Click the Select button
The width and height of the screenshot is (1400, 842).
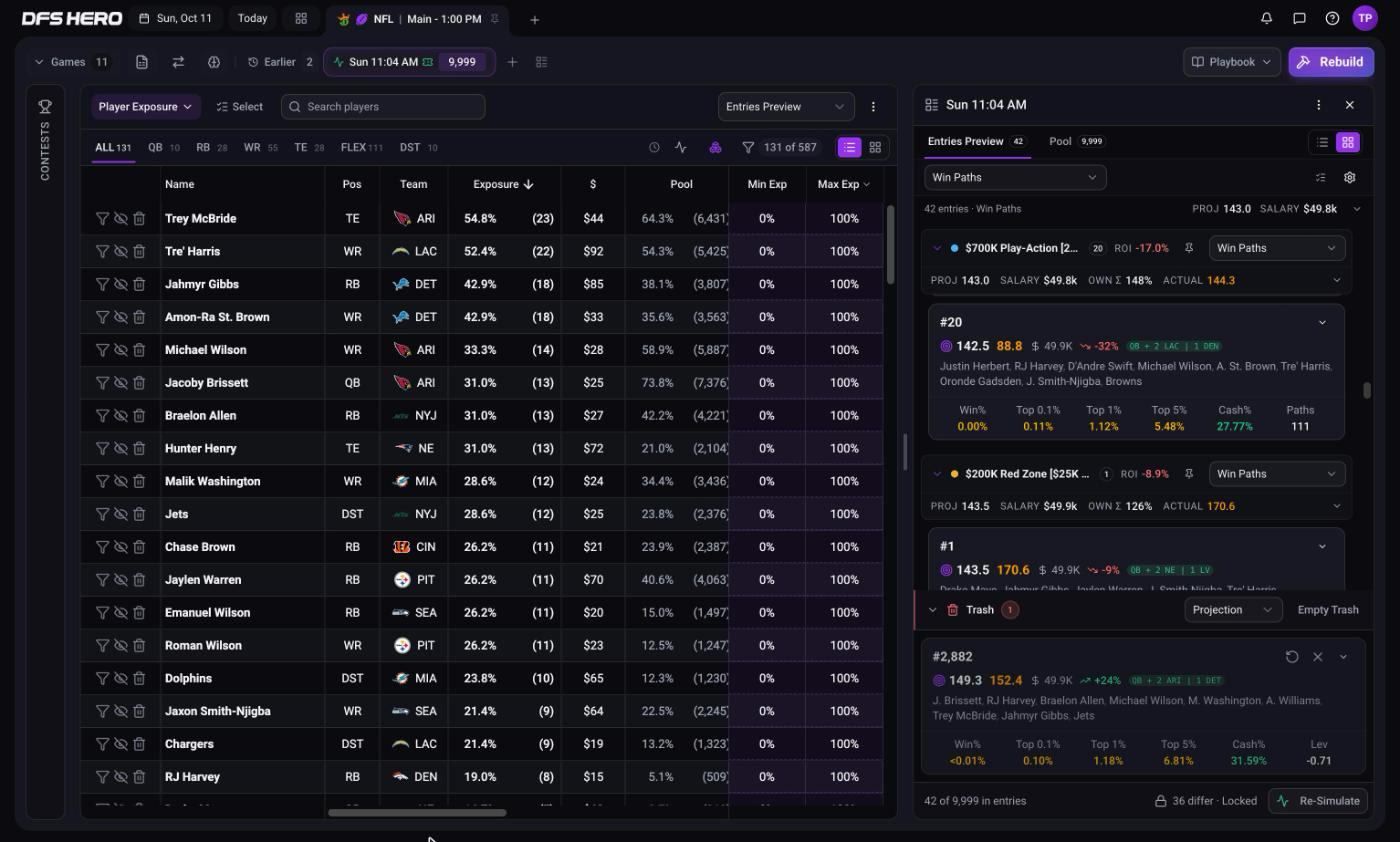[240, 106]
